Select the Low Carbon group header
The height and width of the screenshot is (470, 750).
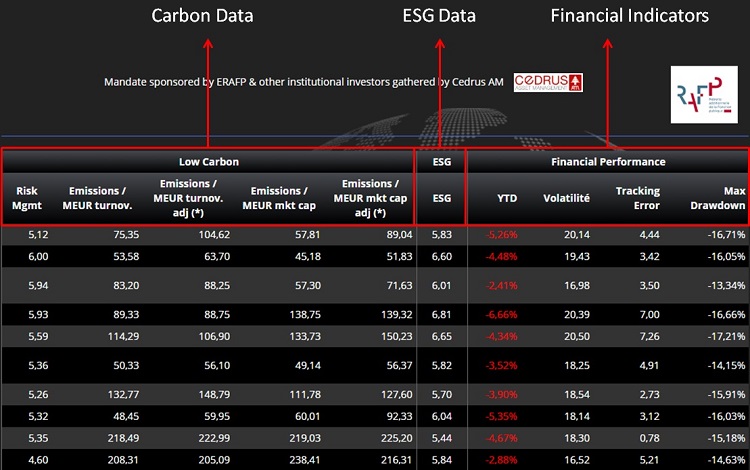click(x=209, y=162)
